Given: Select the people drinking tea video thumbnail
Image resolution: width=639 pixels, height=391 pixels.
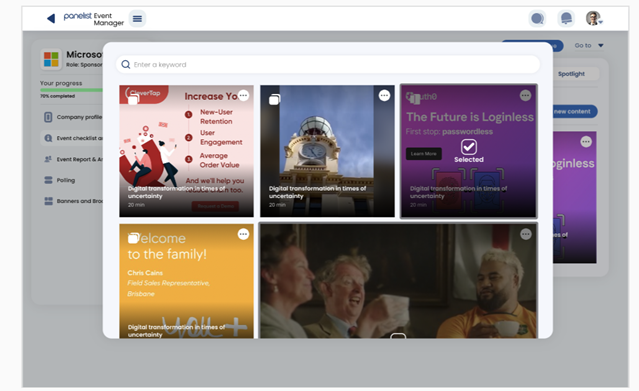Looking at the screenshot, I should pyautogui.click(x=399, y=281).
